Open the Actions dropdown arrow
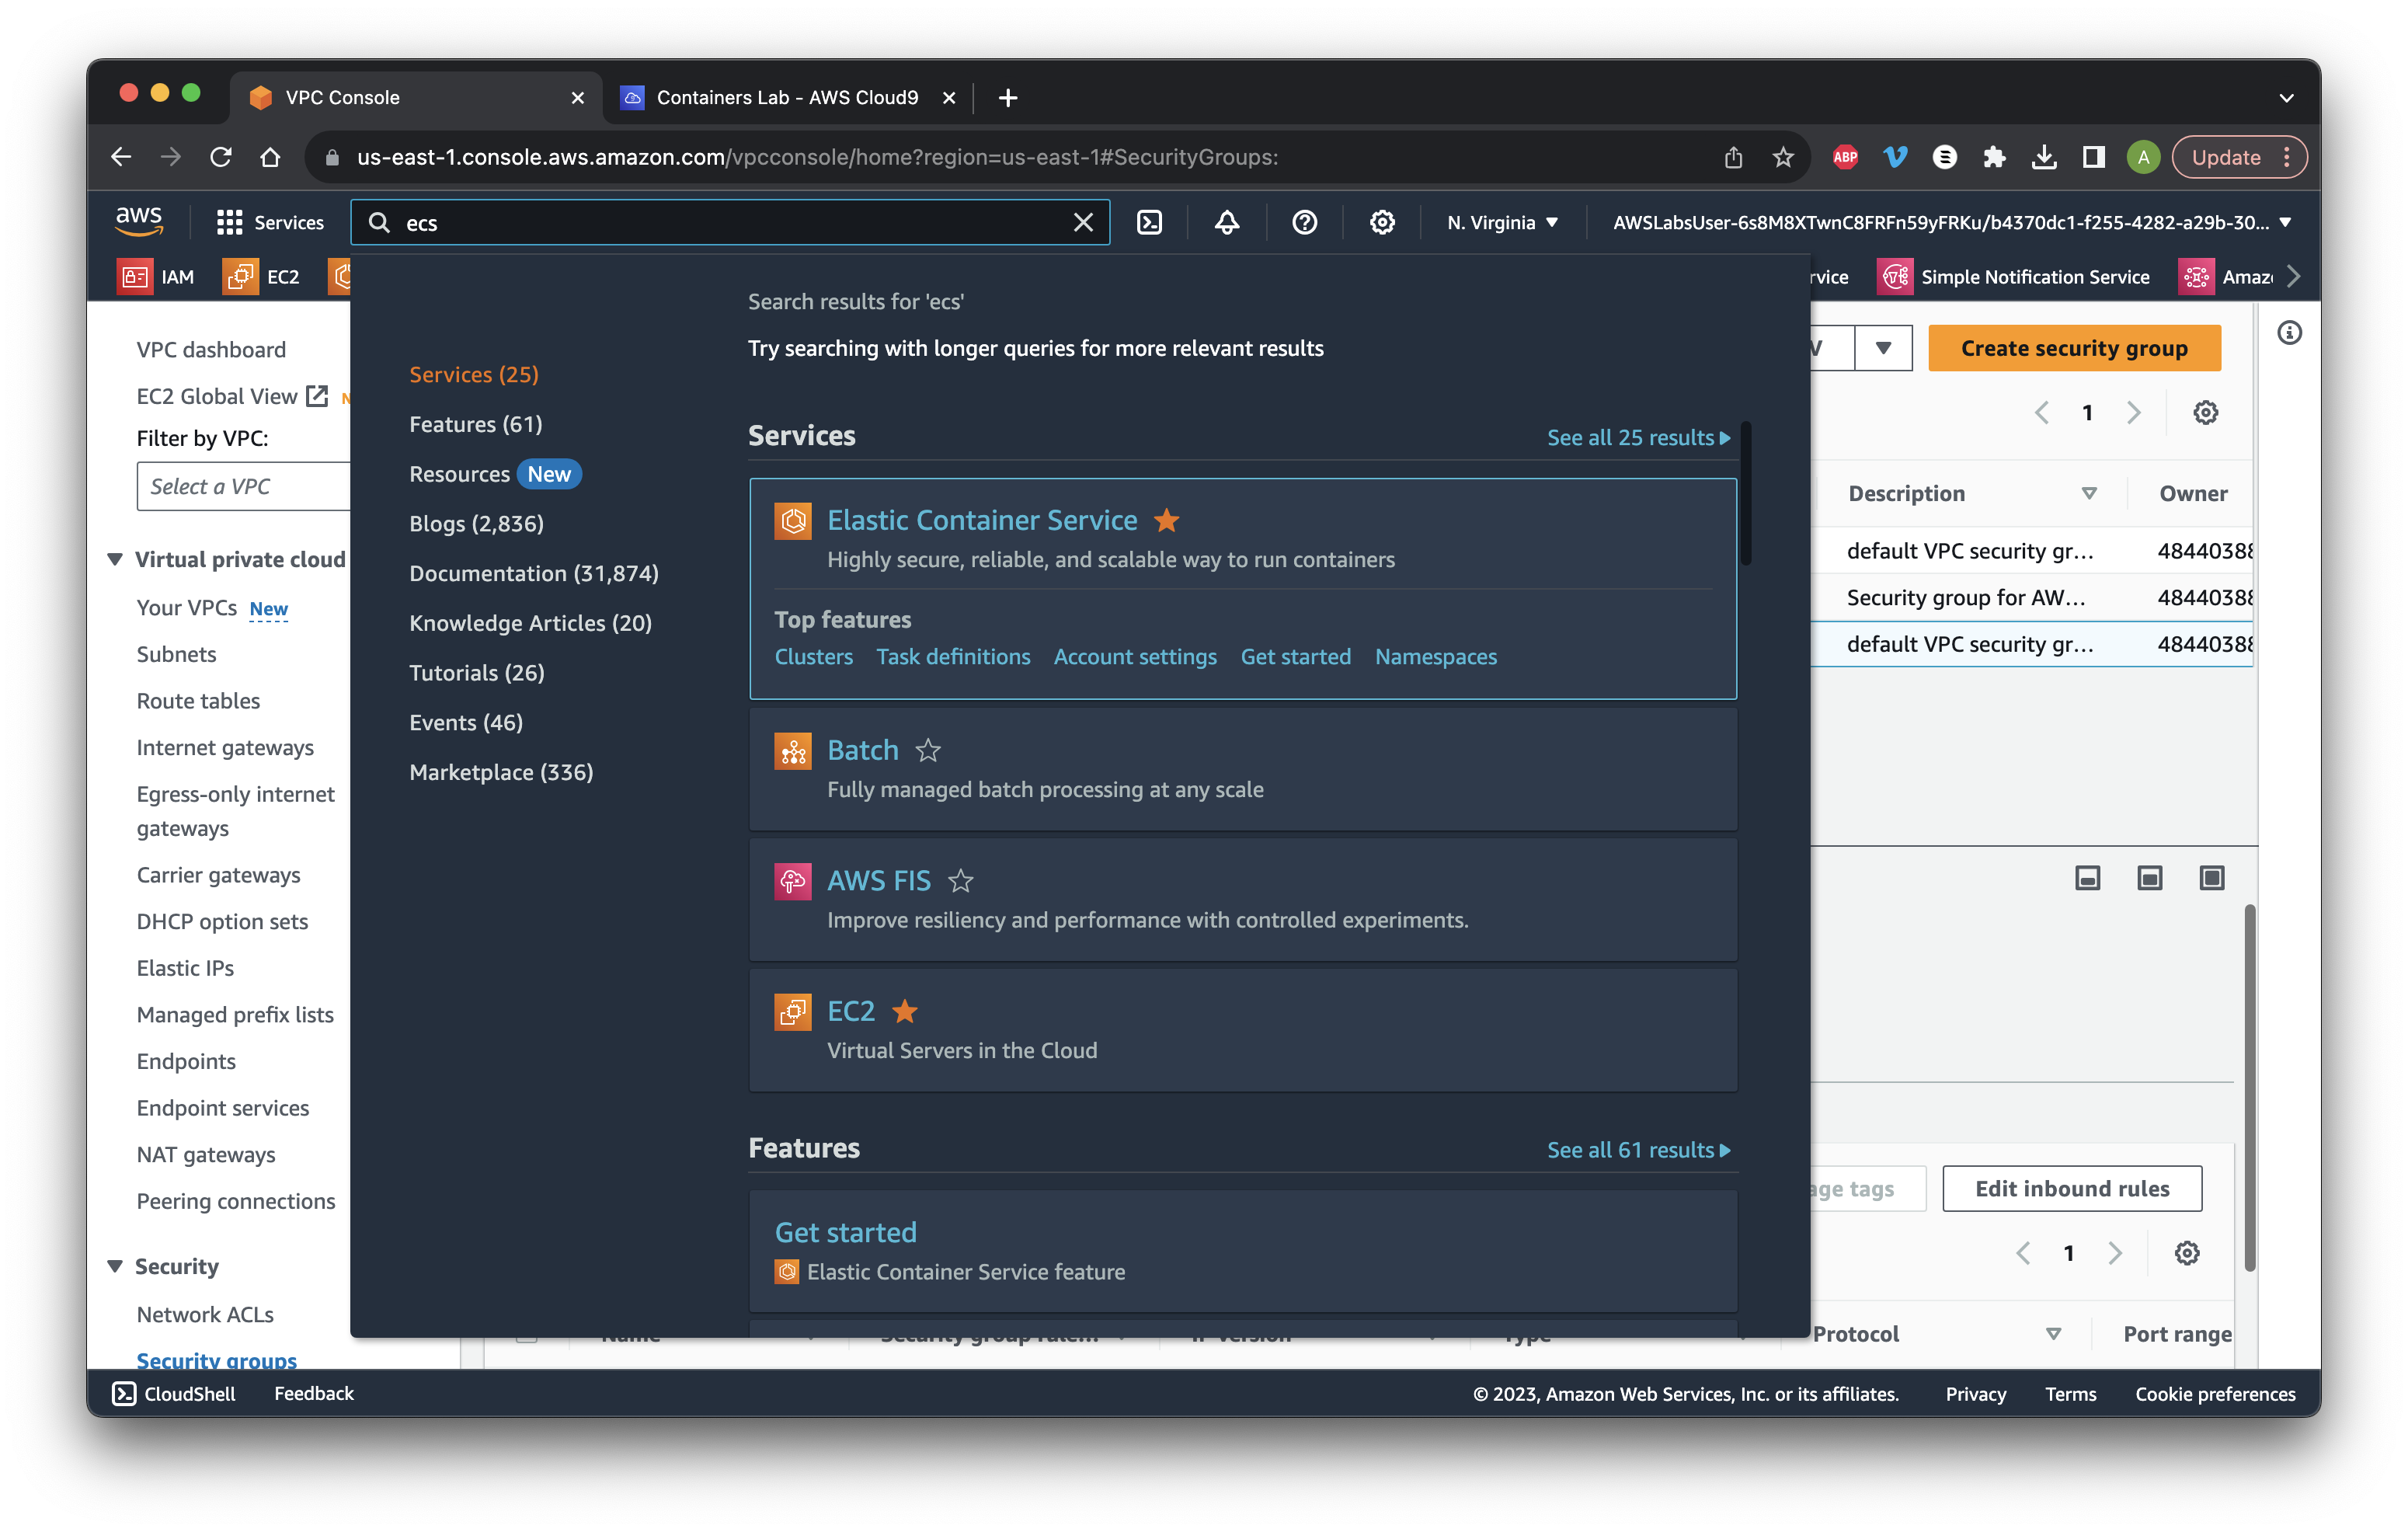The image size is (2408, 1532). (x=1883, y=348)
